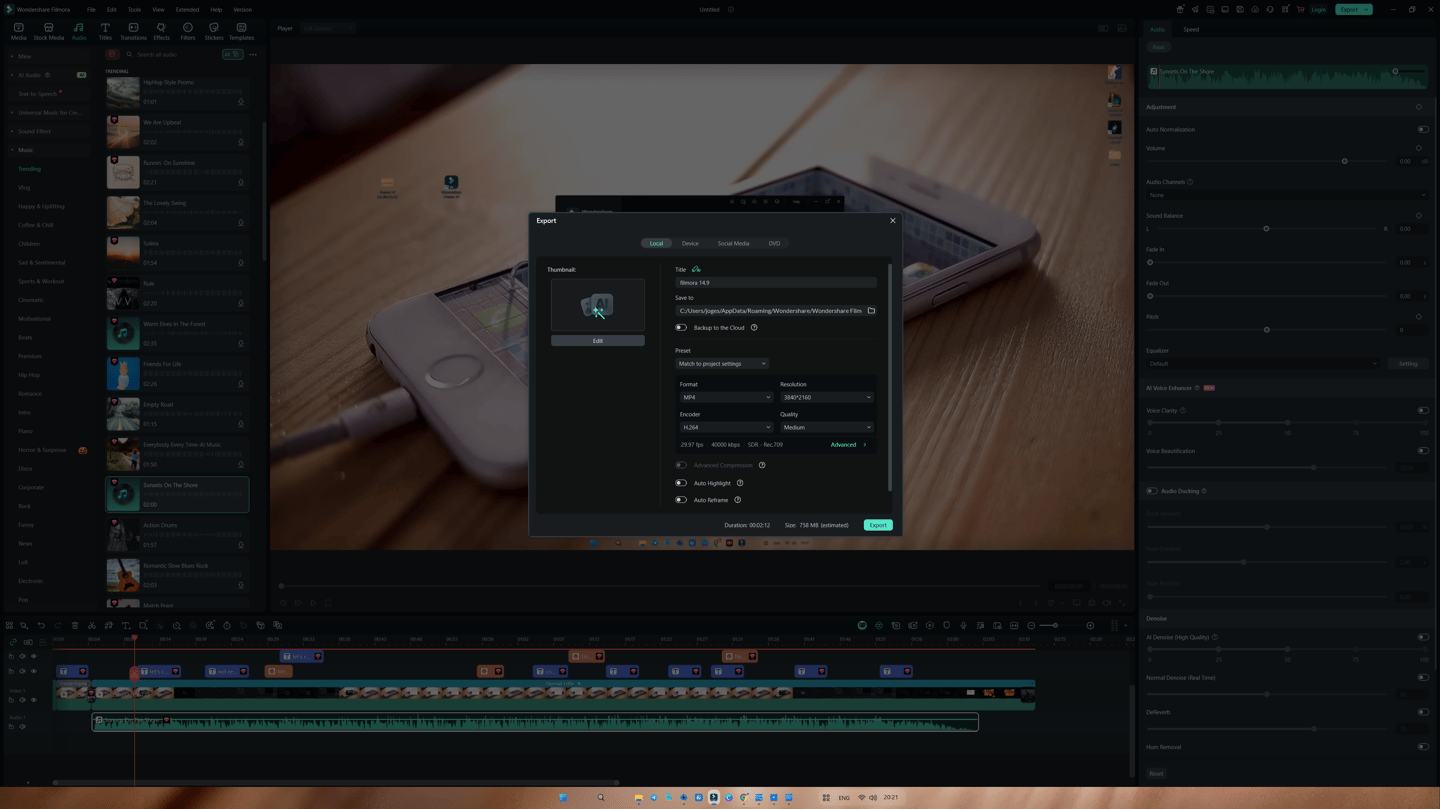The height and width of the screenshot is (809, 1440).
Task: Open the Equalizer Default dropdown
Action: [x=1263, y=364]
